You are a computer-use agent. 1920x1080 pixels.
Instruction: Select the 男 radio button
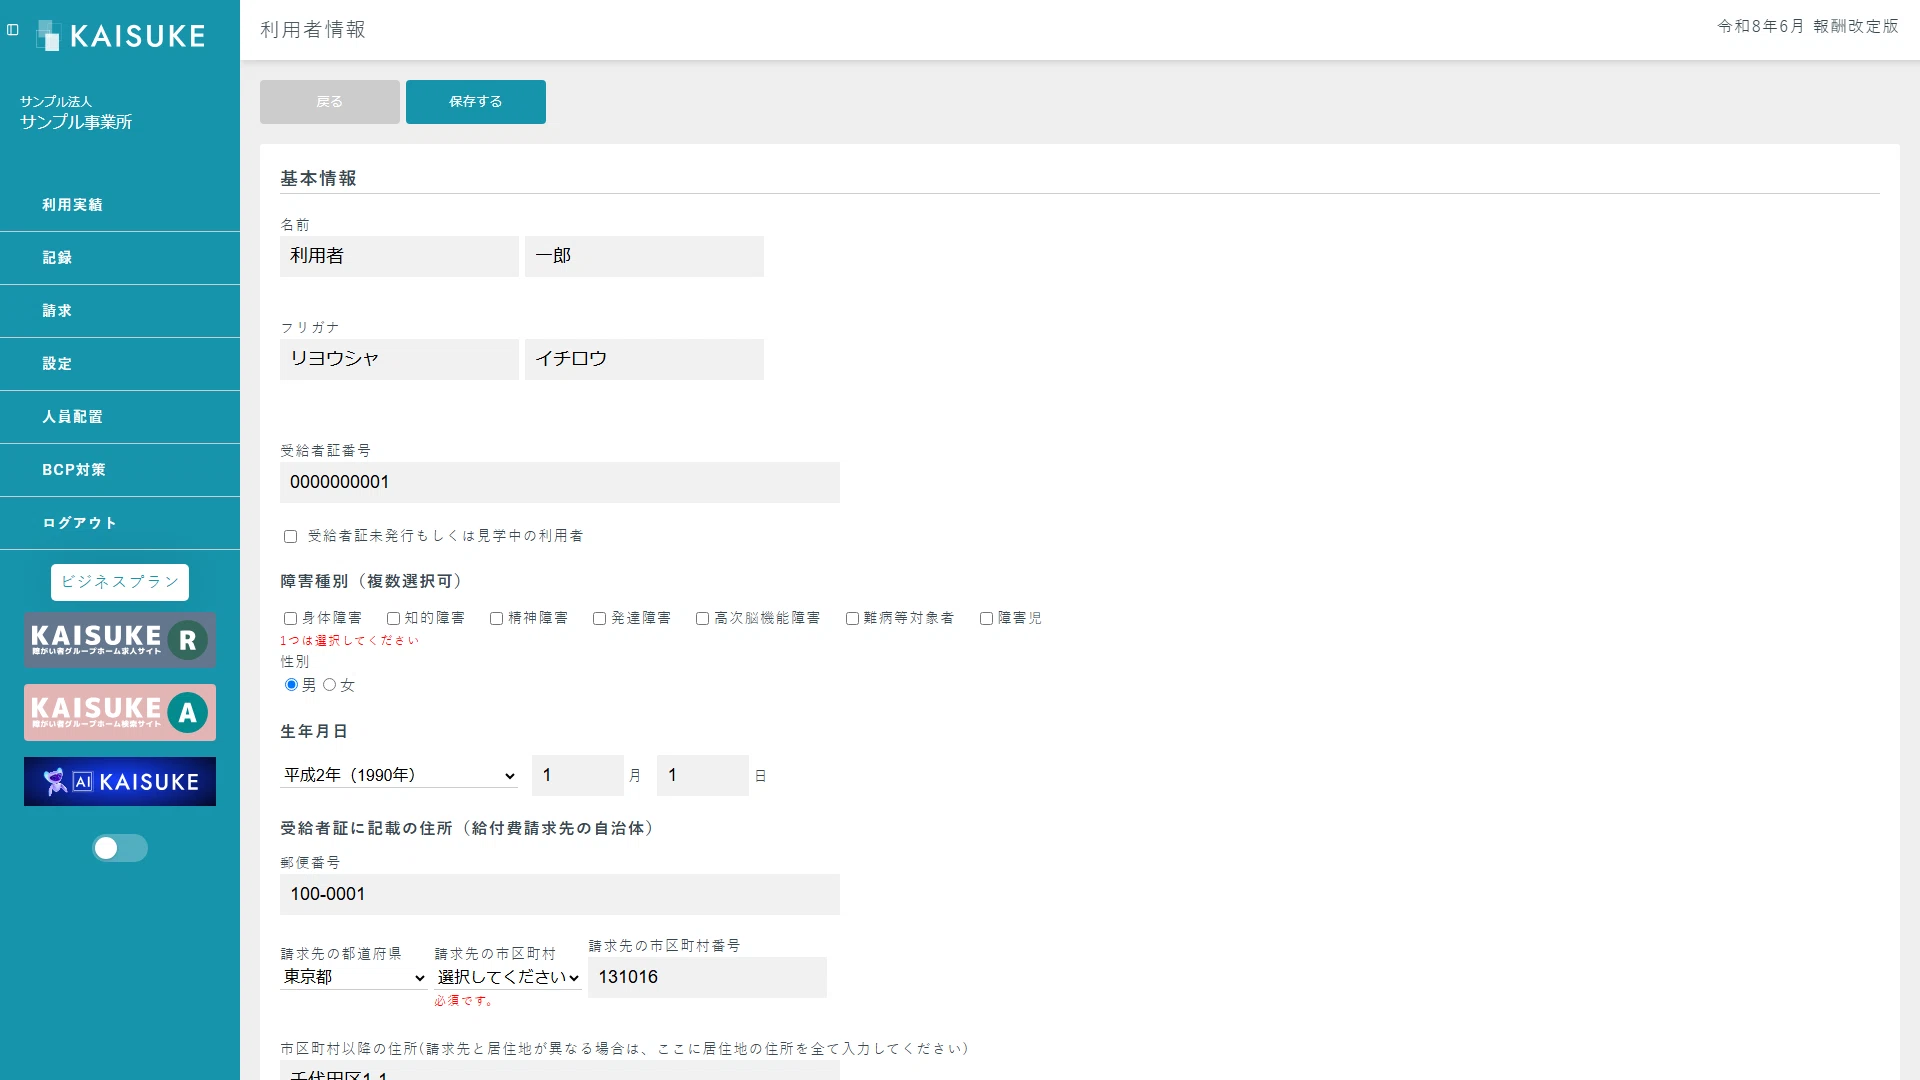[x=291, y=685]
